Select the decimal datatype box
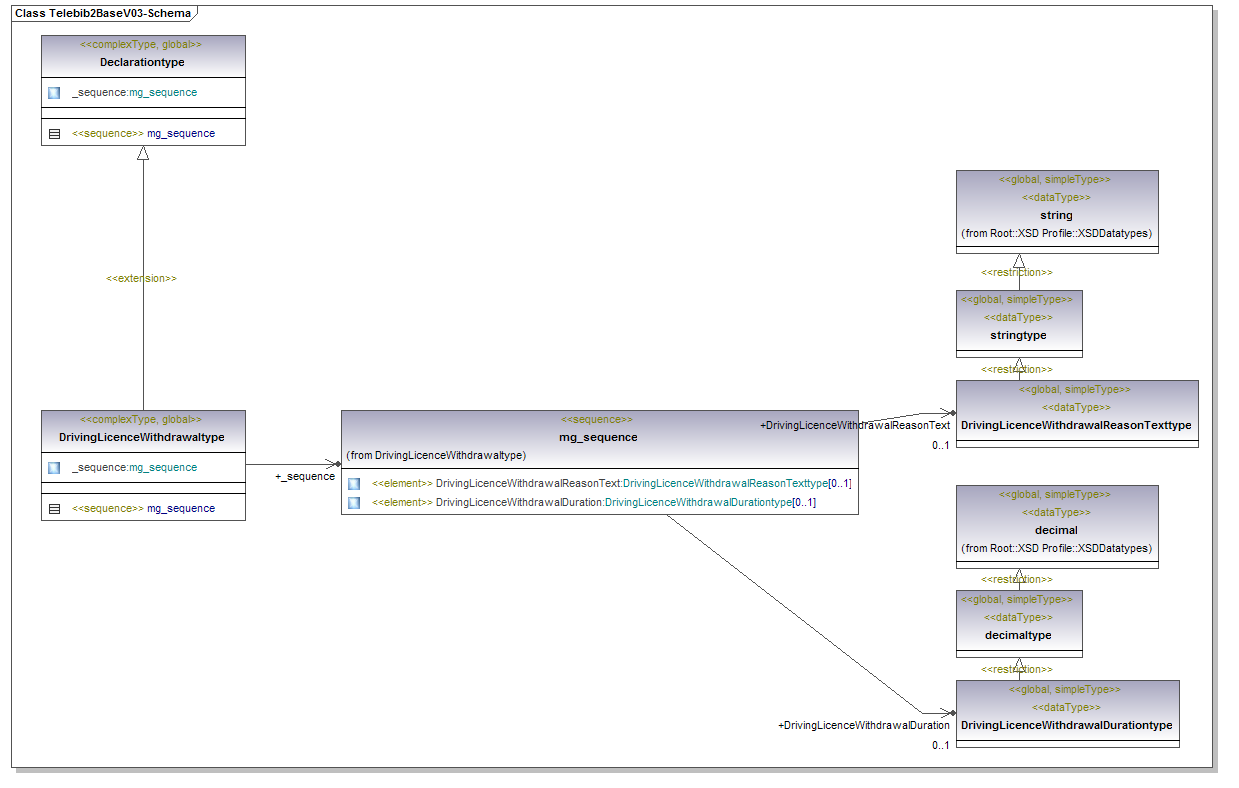The width and height of the screenshot is (1239, 788). tap(1056, 527)
